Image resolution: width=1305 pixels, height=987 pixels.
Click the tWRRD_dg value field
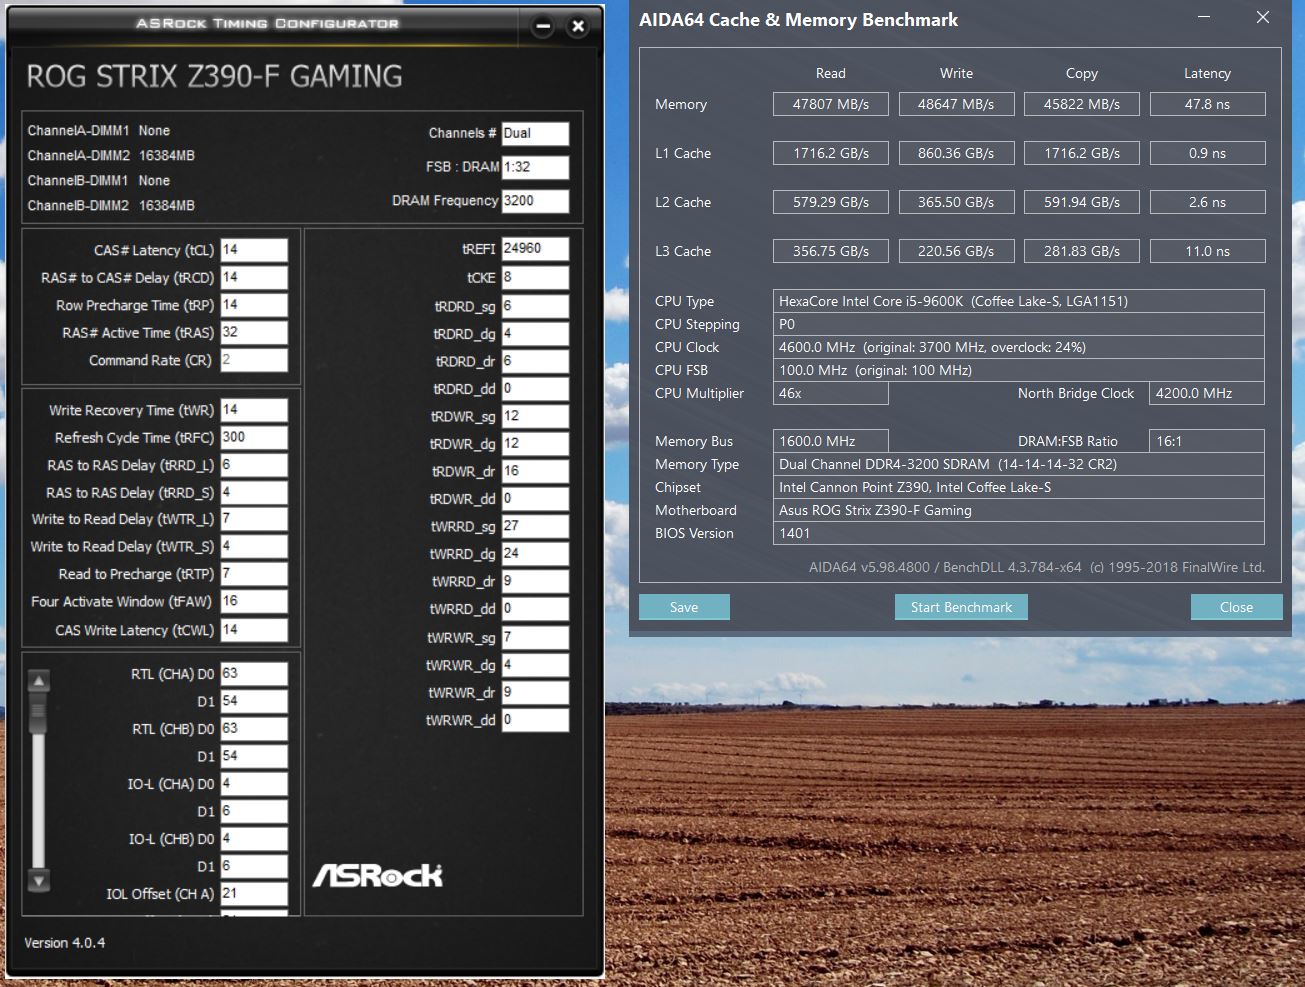point(535,553)
